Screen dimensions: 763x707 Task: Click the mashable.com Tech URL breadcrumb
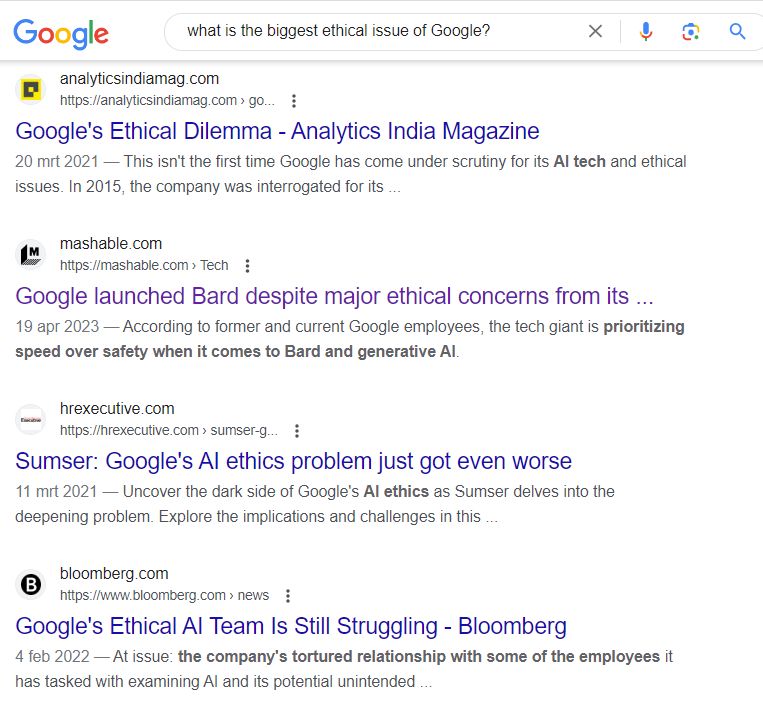coord(144,265)
